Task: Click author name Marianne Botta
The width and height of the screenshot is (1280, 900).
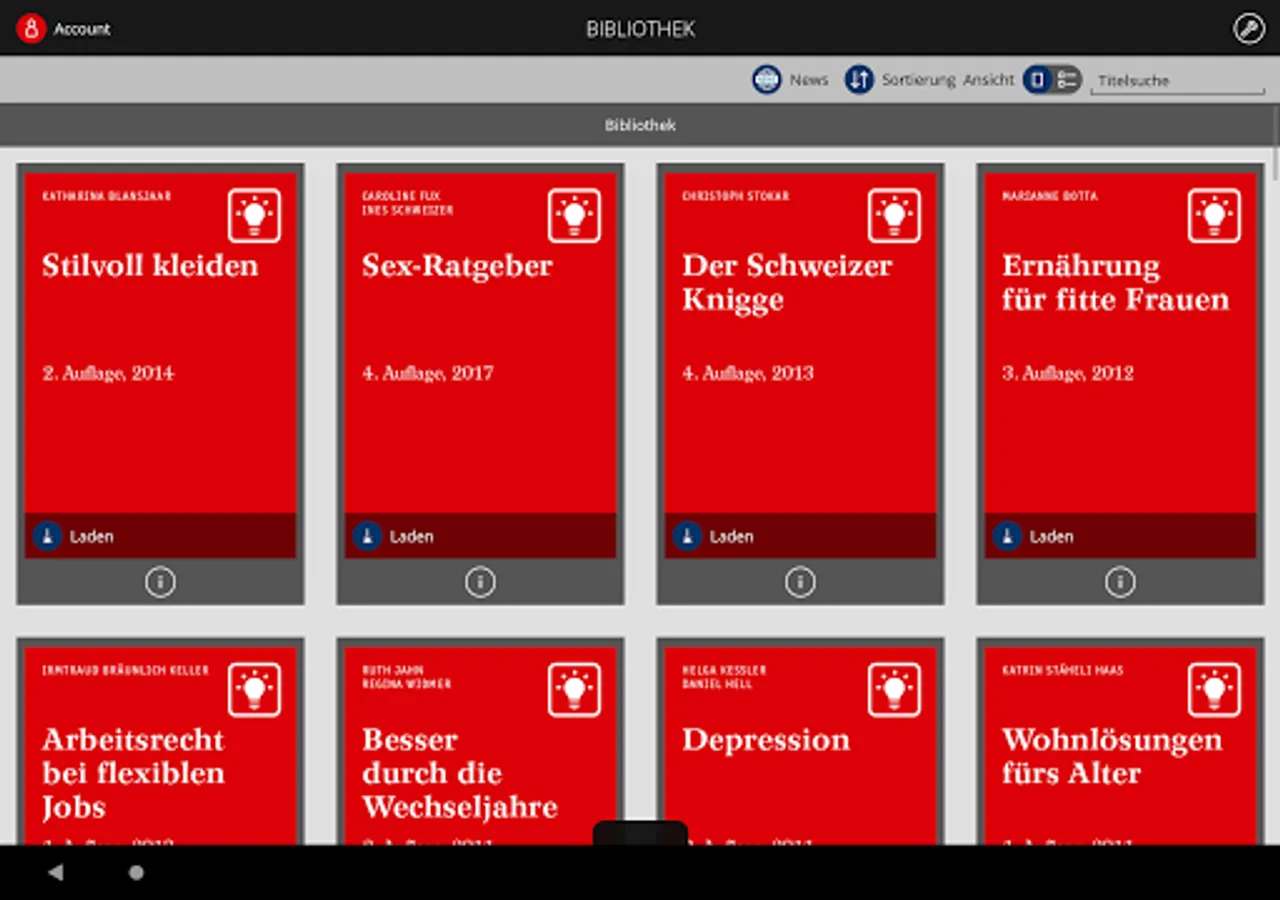Action: click(1049, 196)
